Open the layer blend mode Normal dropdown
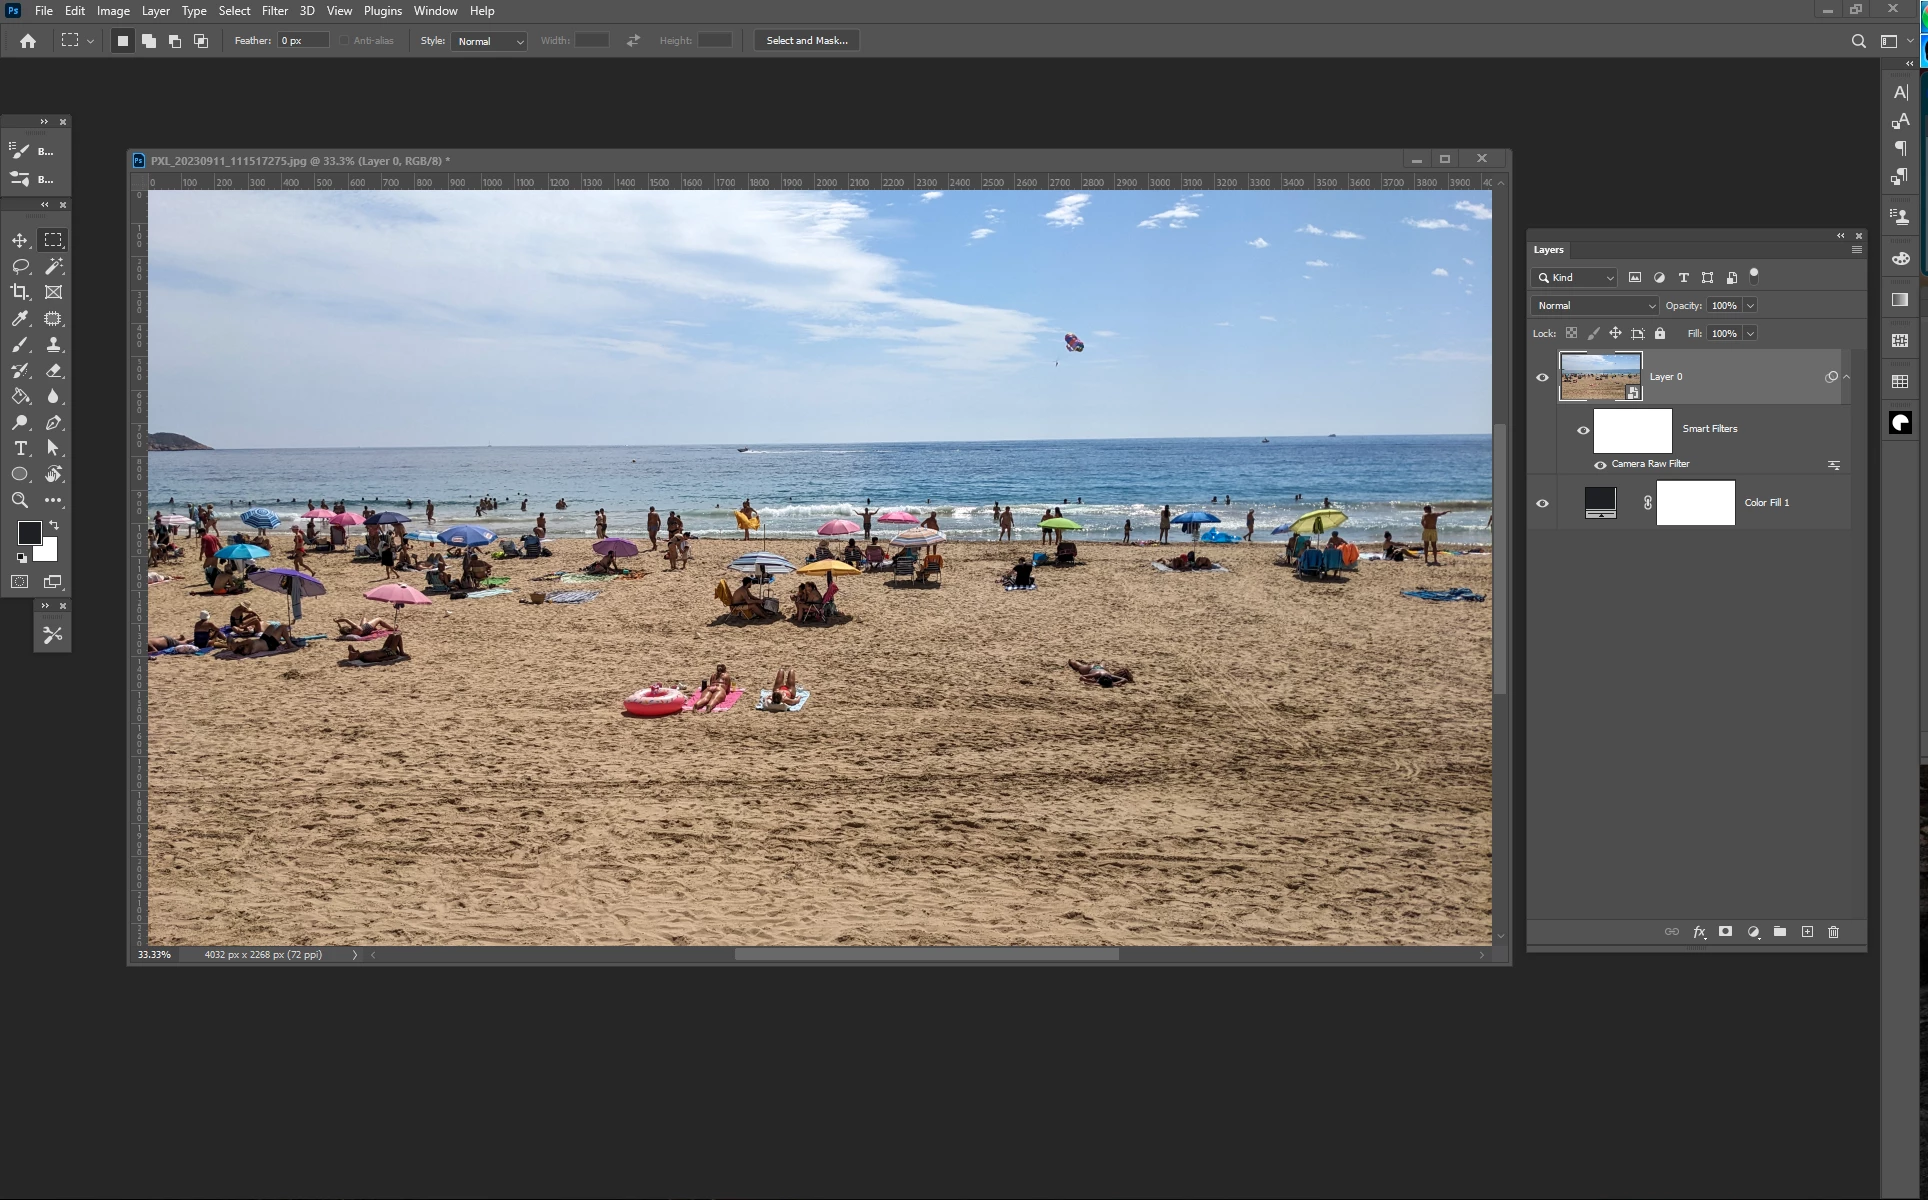This screenshot has height=1200, width=1928. tap(1594, 306)
